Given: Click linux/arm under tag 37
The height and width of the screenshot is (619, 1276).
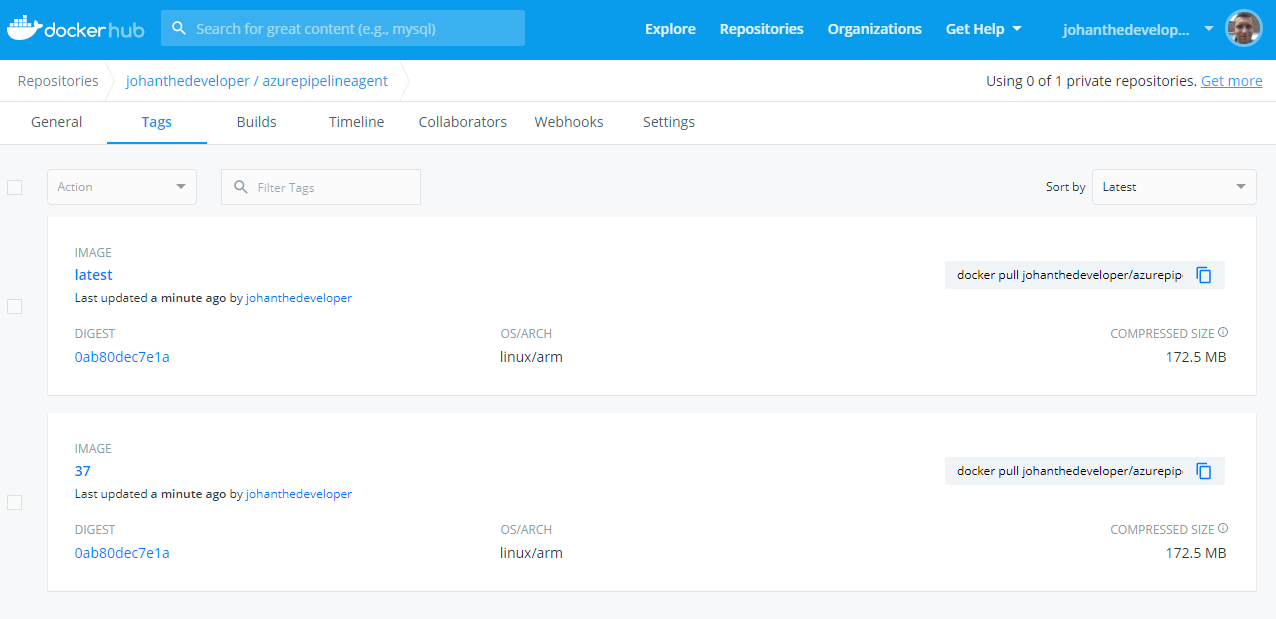Looking at the screenshot, I should [x=531, y=553].
